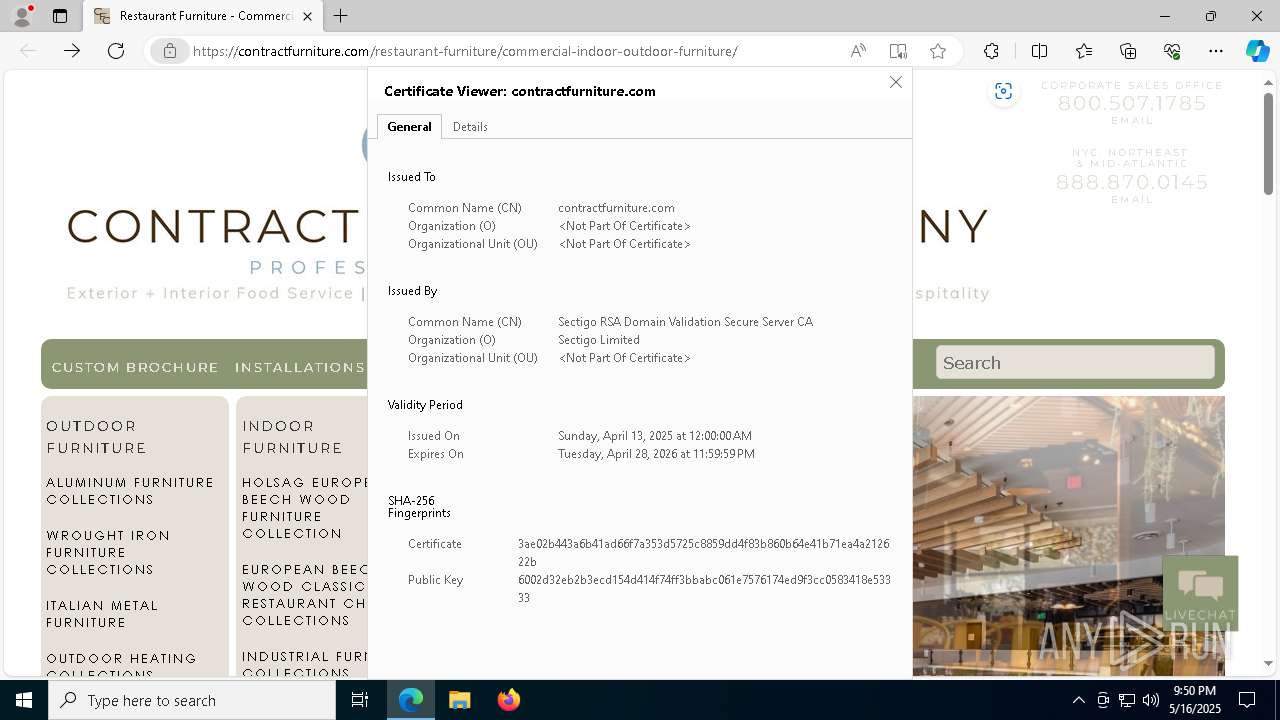Open Outdoor Heating Collections link

121,665
